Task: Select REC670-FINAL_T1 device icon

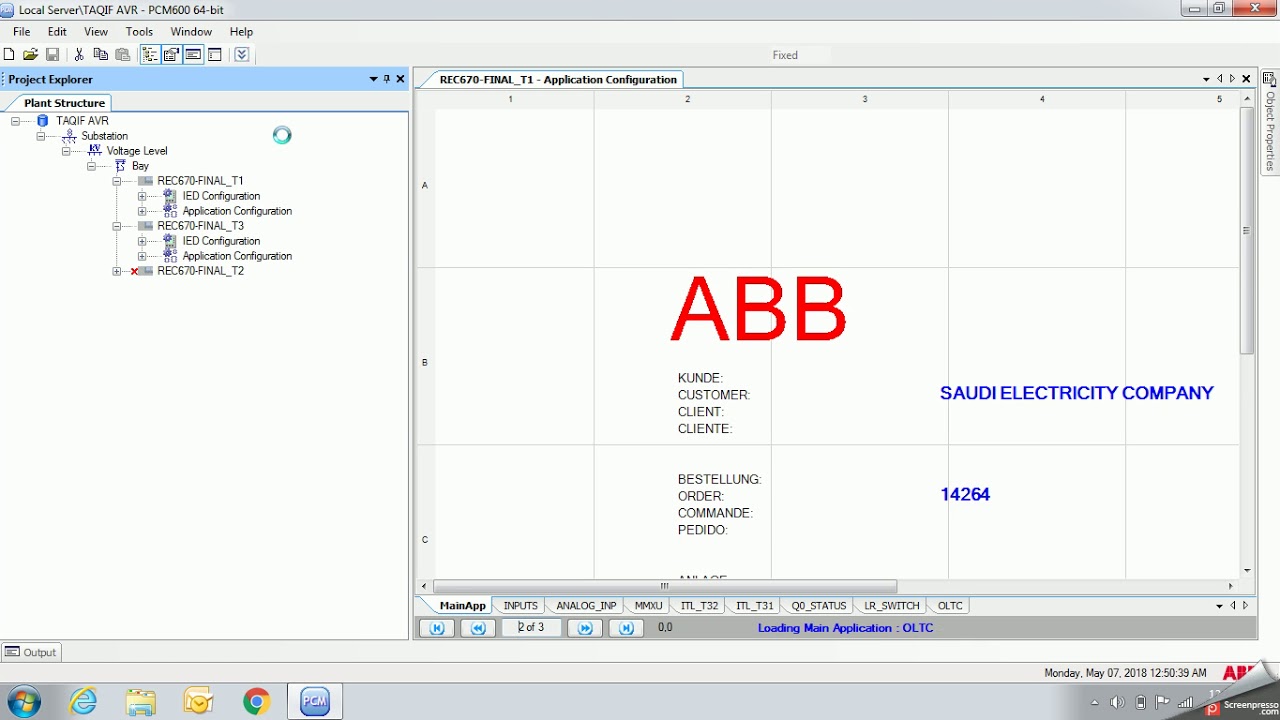Action: [145, 181]
